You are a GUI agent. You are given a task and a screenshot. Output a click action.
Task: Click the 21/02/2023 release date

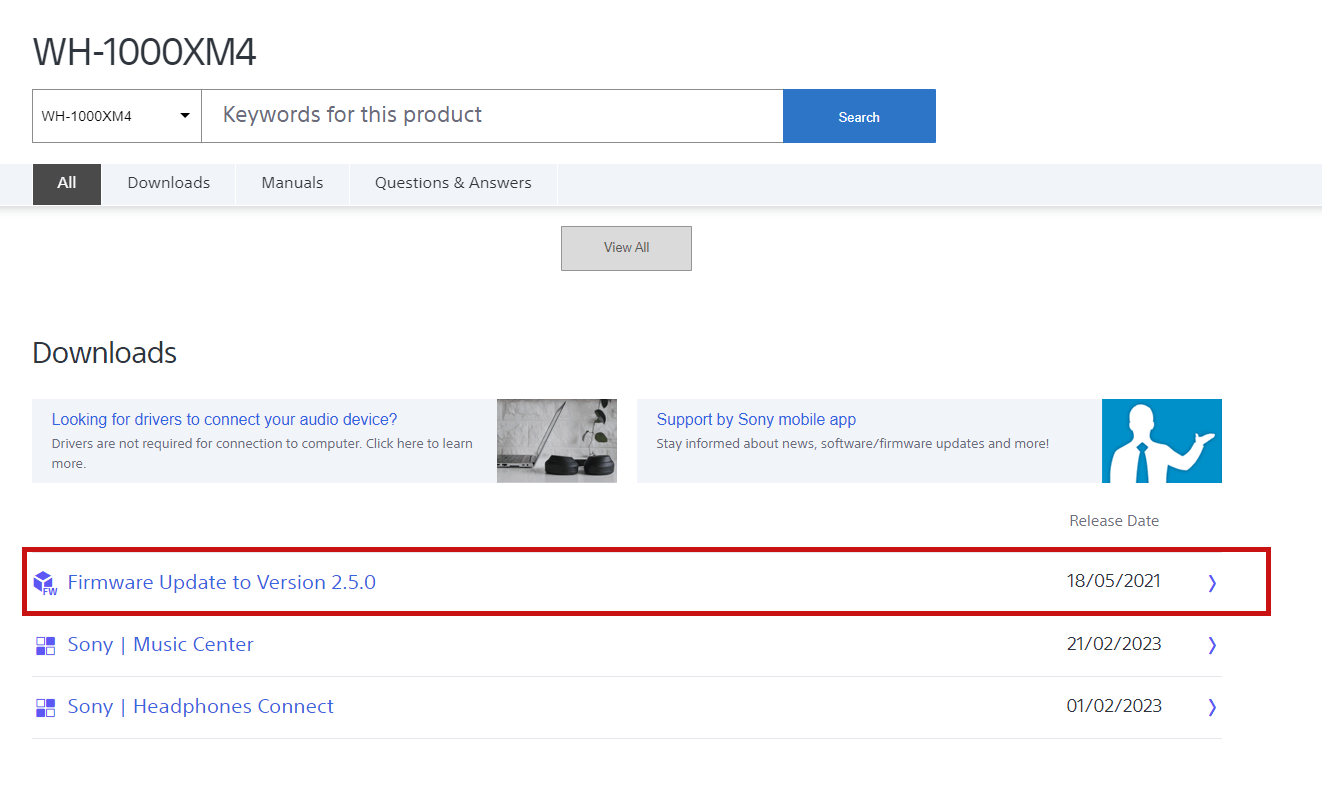click(x=1114, y=644)
